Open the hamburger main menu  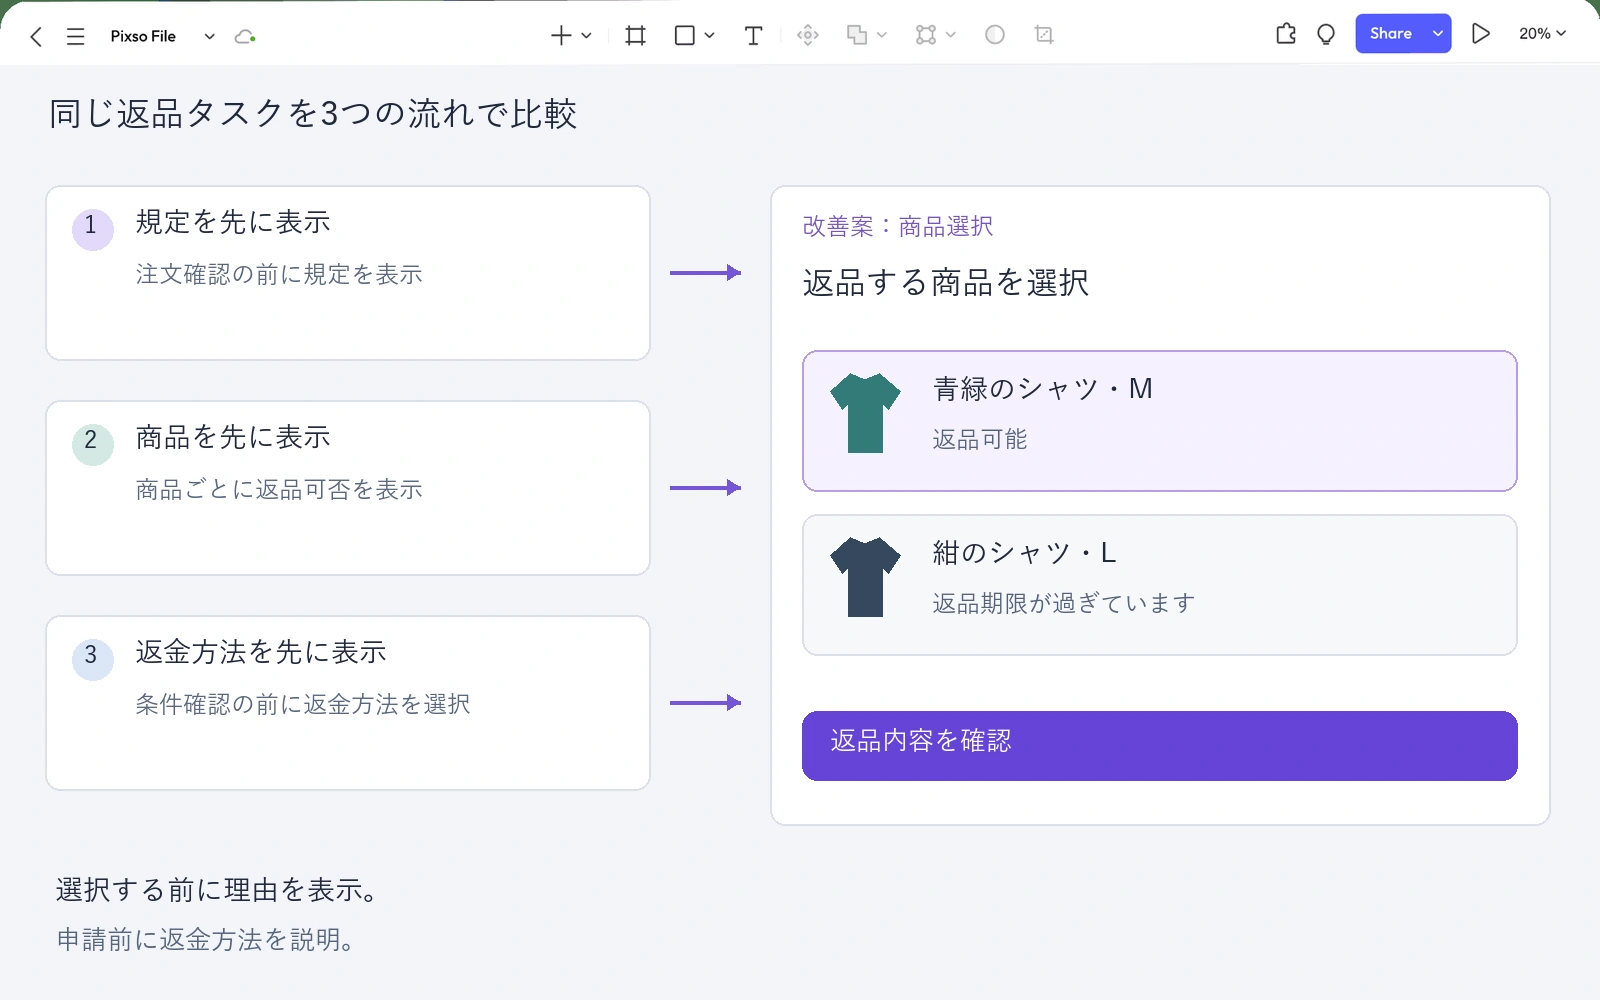75,37
